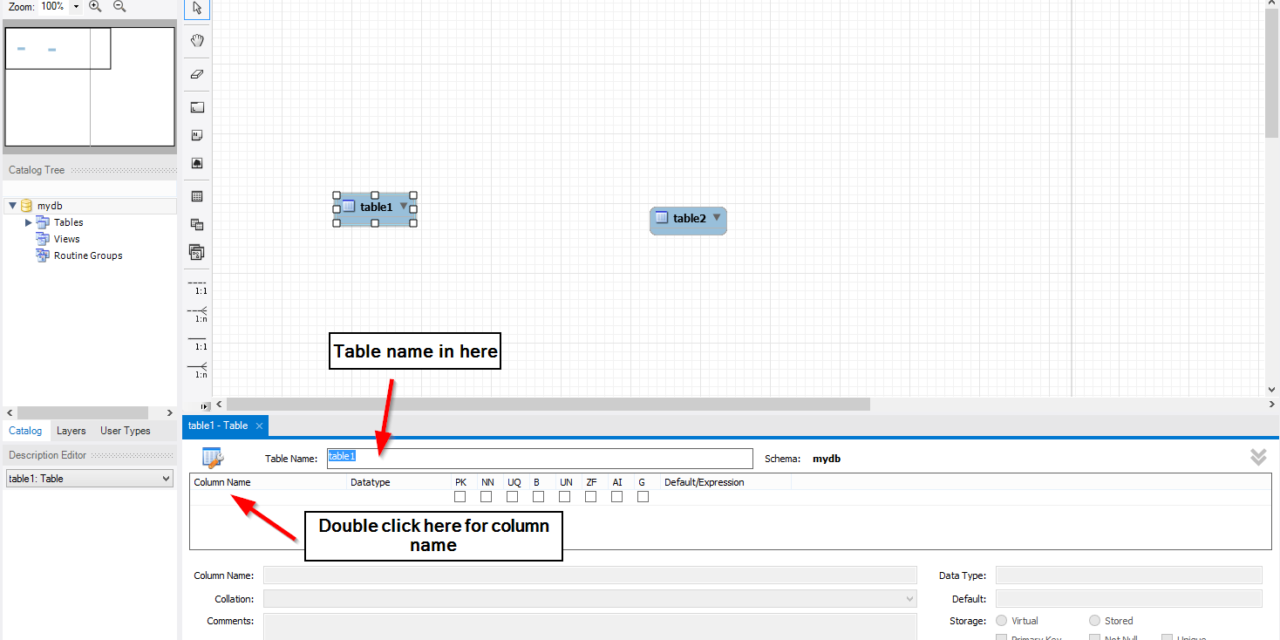The width and height of the screenshot is (1280, 640).
Task: Open the Zoom percentage dropdown
Action: tap(76, 7)
